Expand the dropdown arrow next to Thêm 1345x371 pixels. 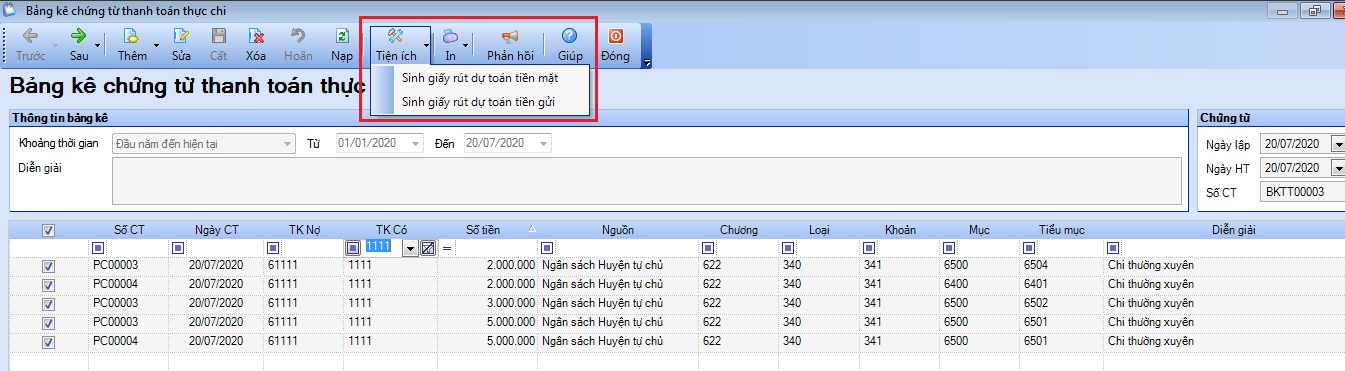click(156, 45)
